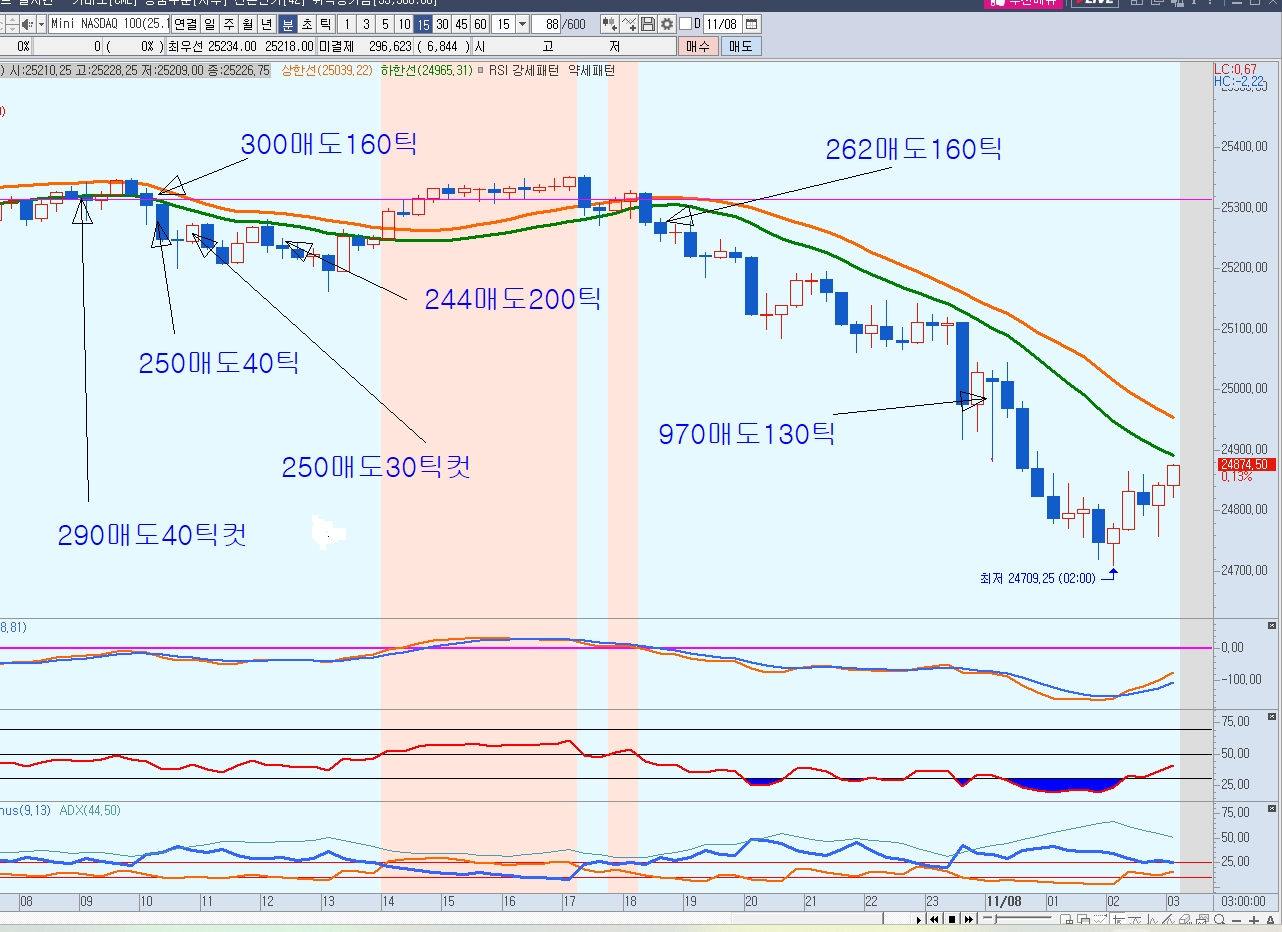1282x932 pixels.
Task: Click the 매도 sell button
Action: click(x=741, y=46)
